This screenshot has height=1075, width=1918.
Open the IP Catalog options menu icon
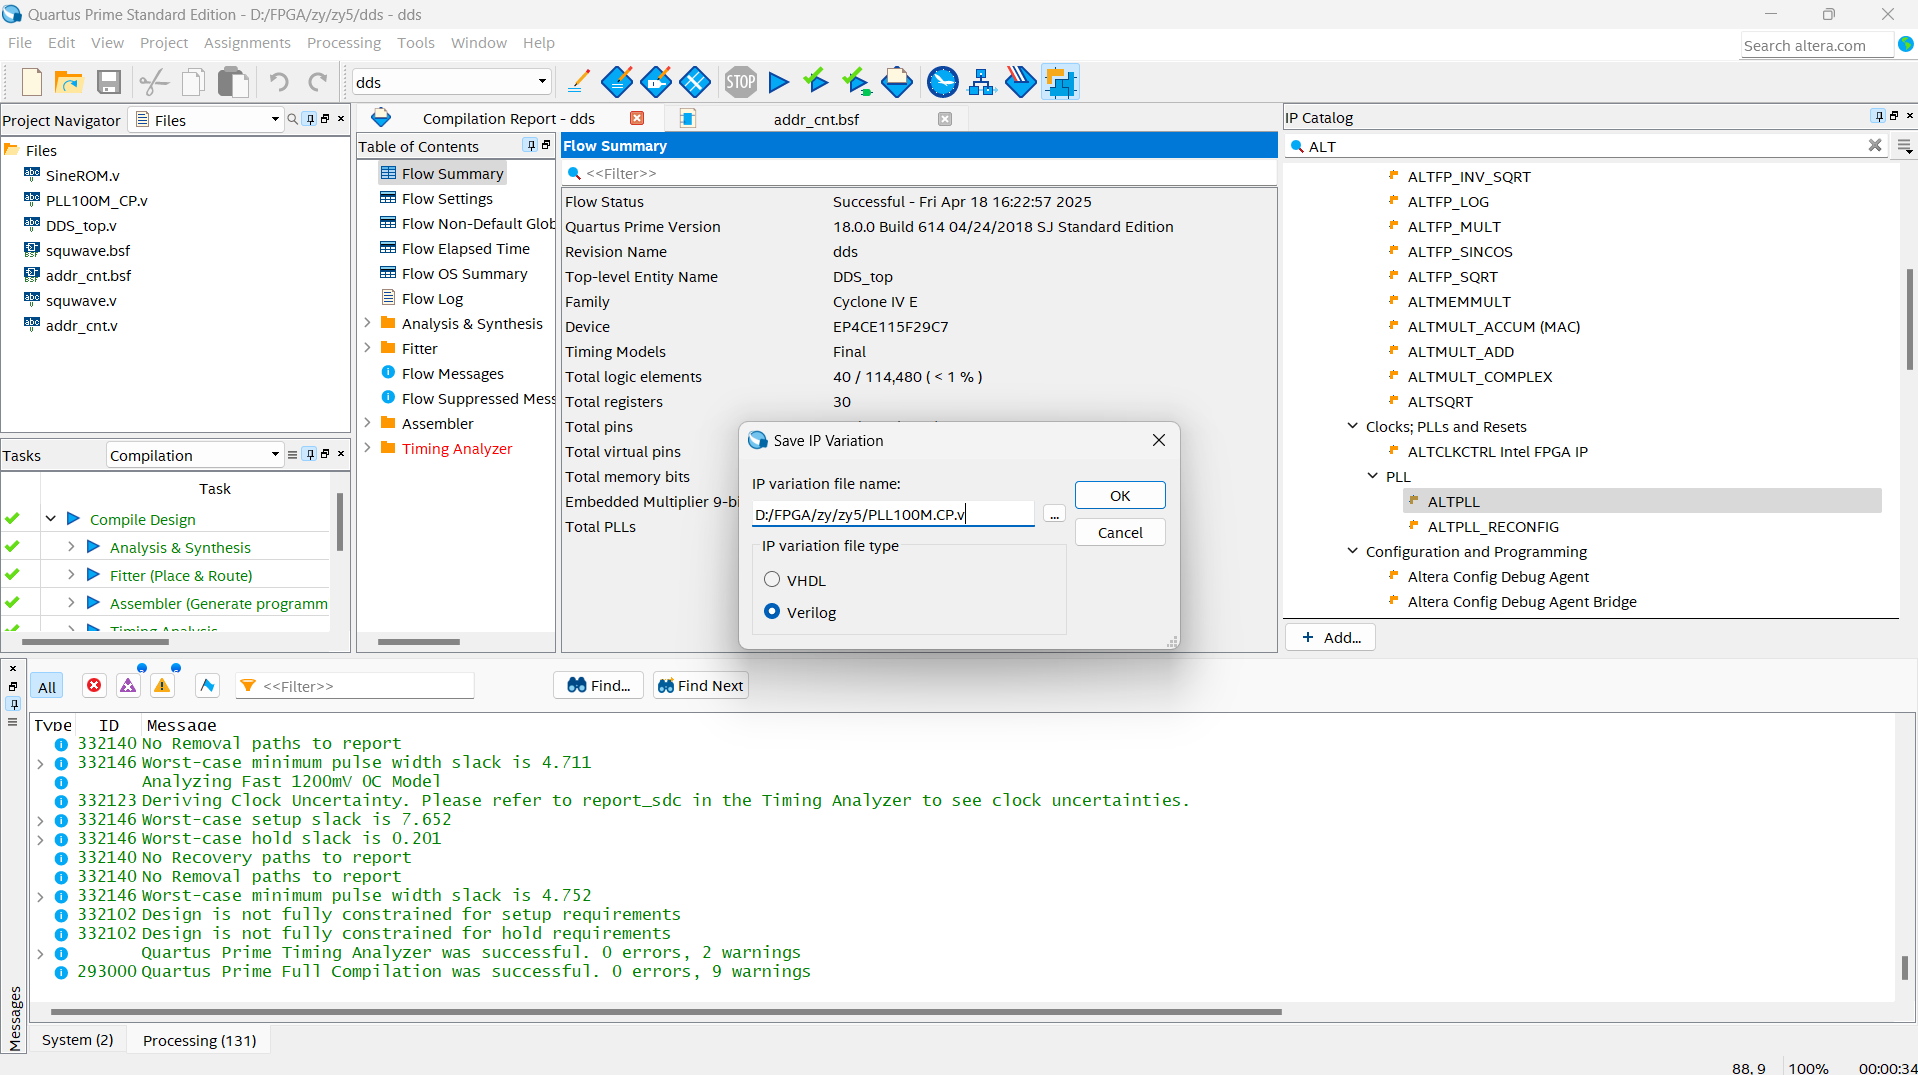tap(1905, 147)
